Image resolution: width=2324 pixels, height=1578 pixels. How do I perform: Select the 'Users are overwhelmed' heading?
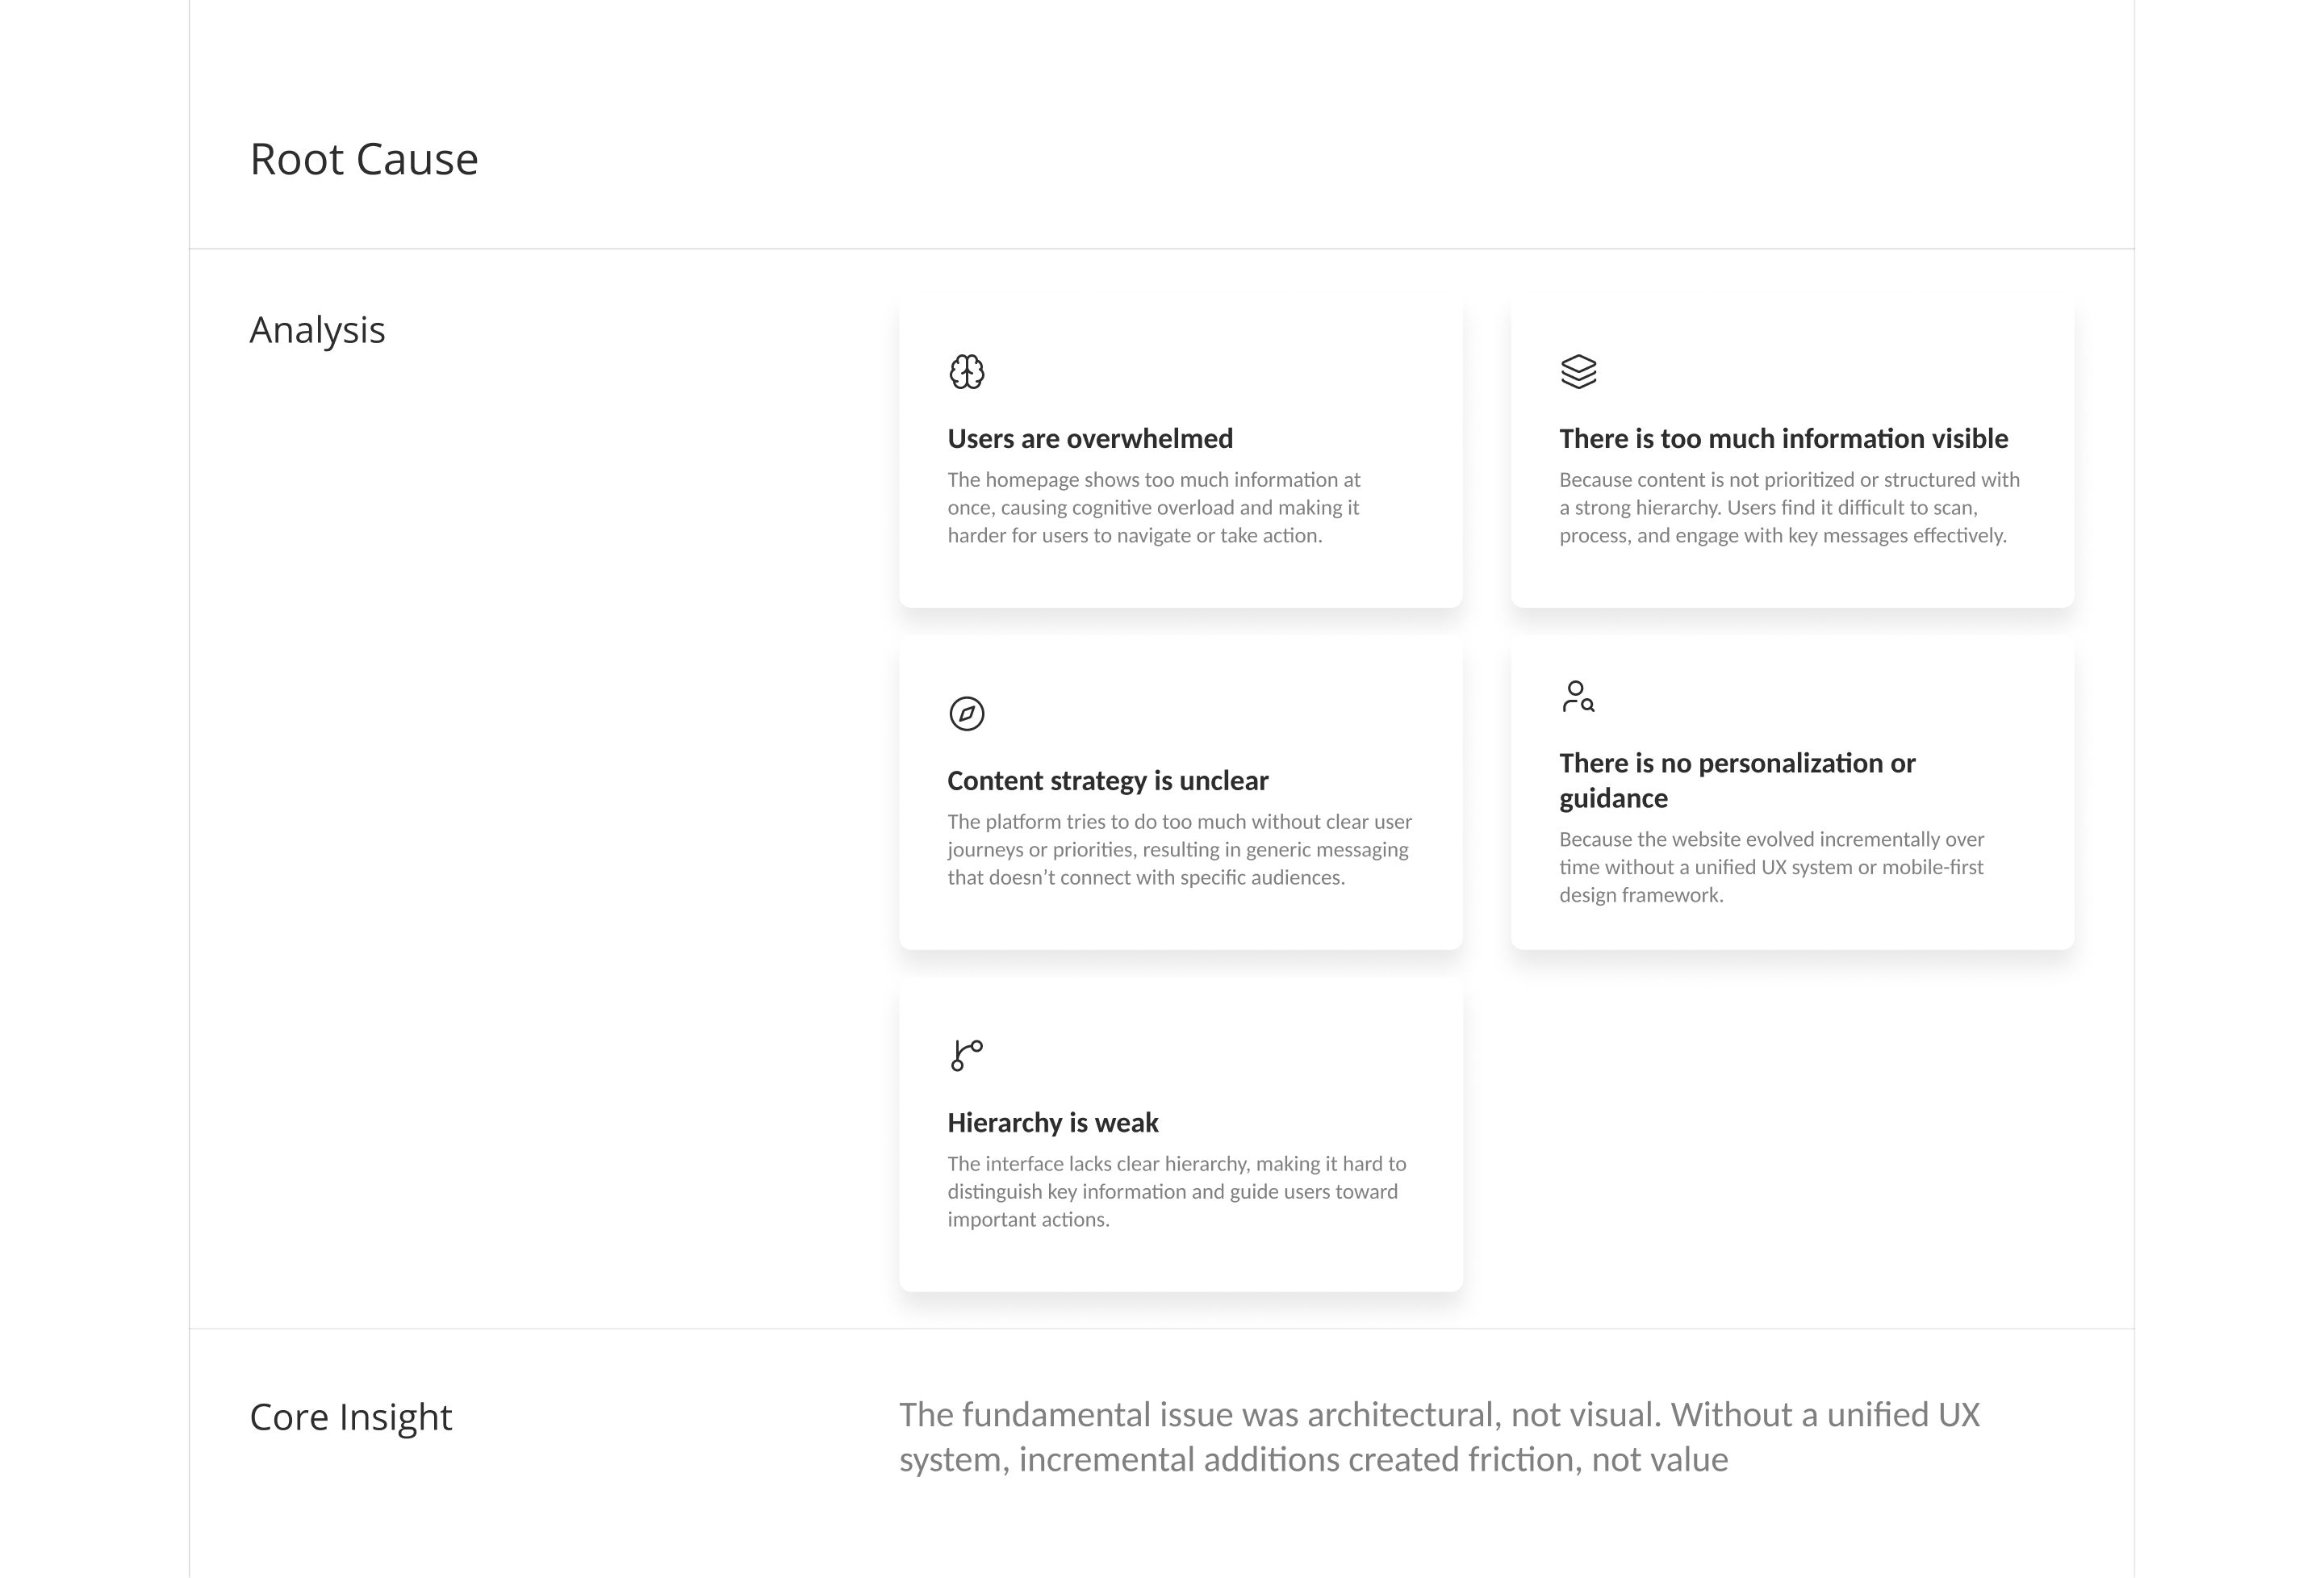coord(1090,438)
